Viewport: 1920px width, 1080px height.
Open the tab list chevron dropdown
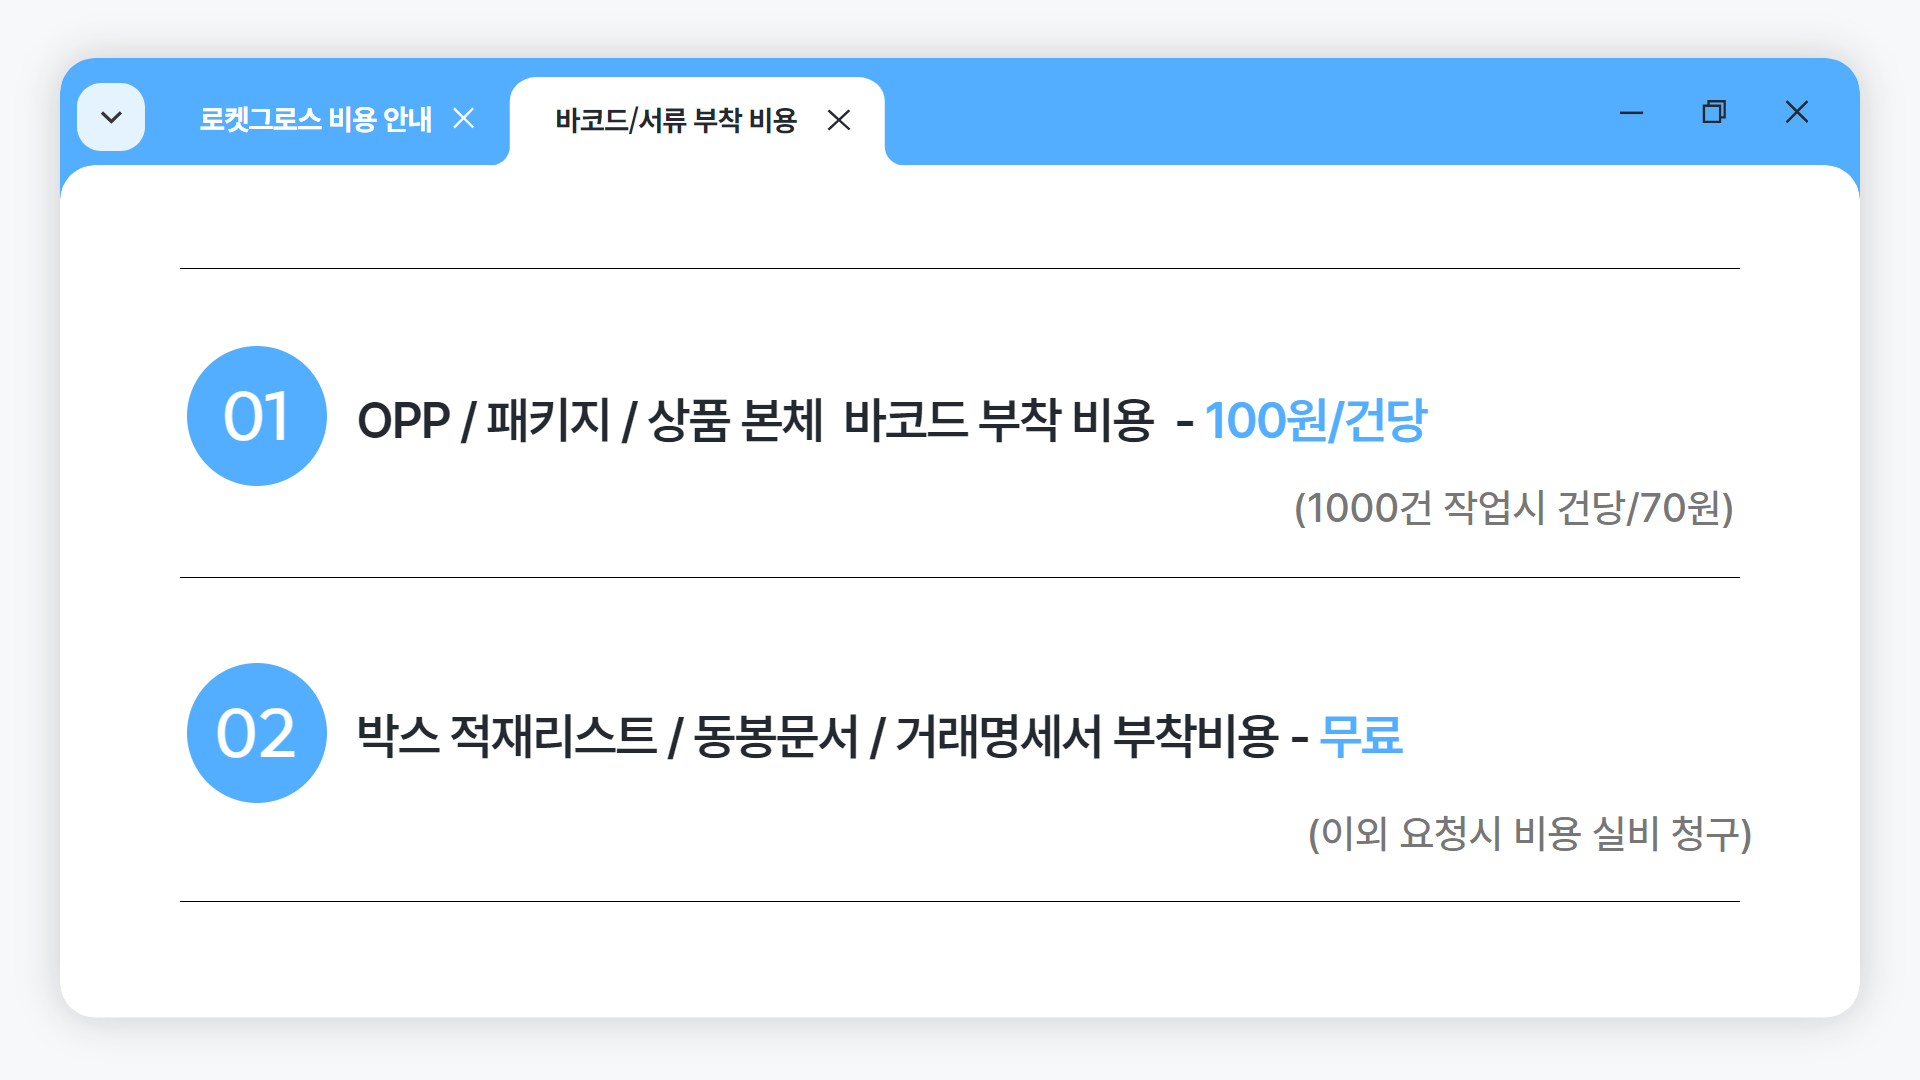tap(111, 117)
